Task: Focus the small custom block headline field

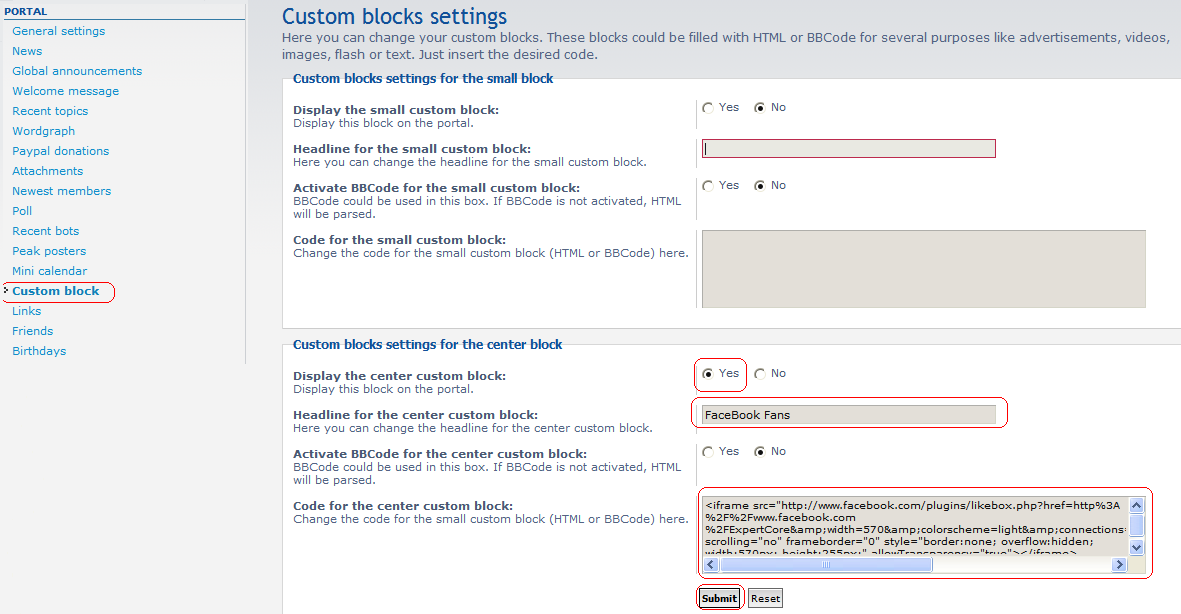Action: click(849, 149)
